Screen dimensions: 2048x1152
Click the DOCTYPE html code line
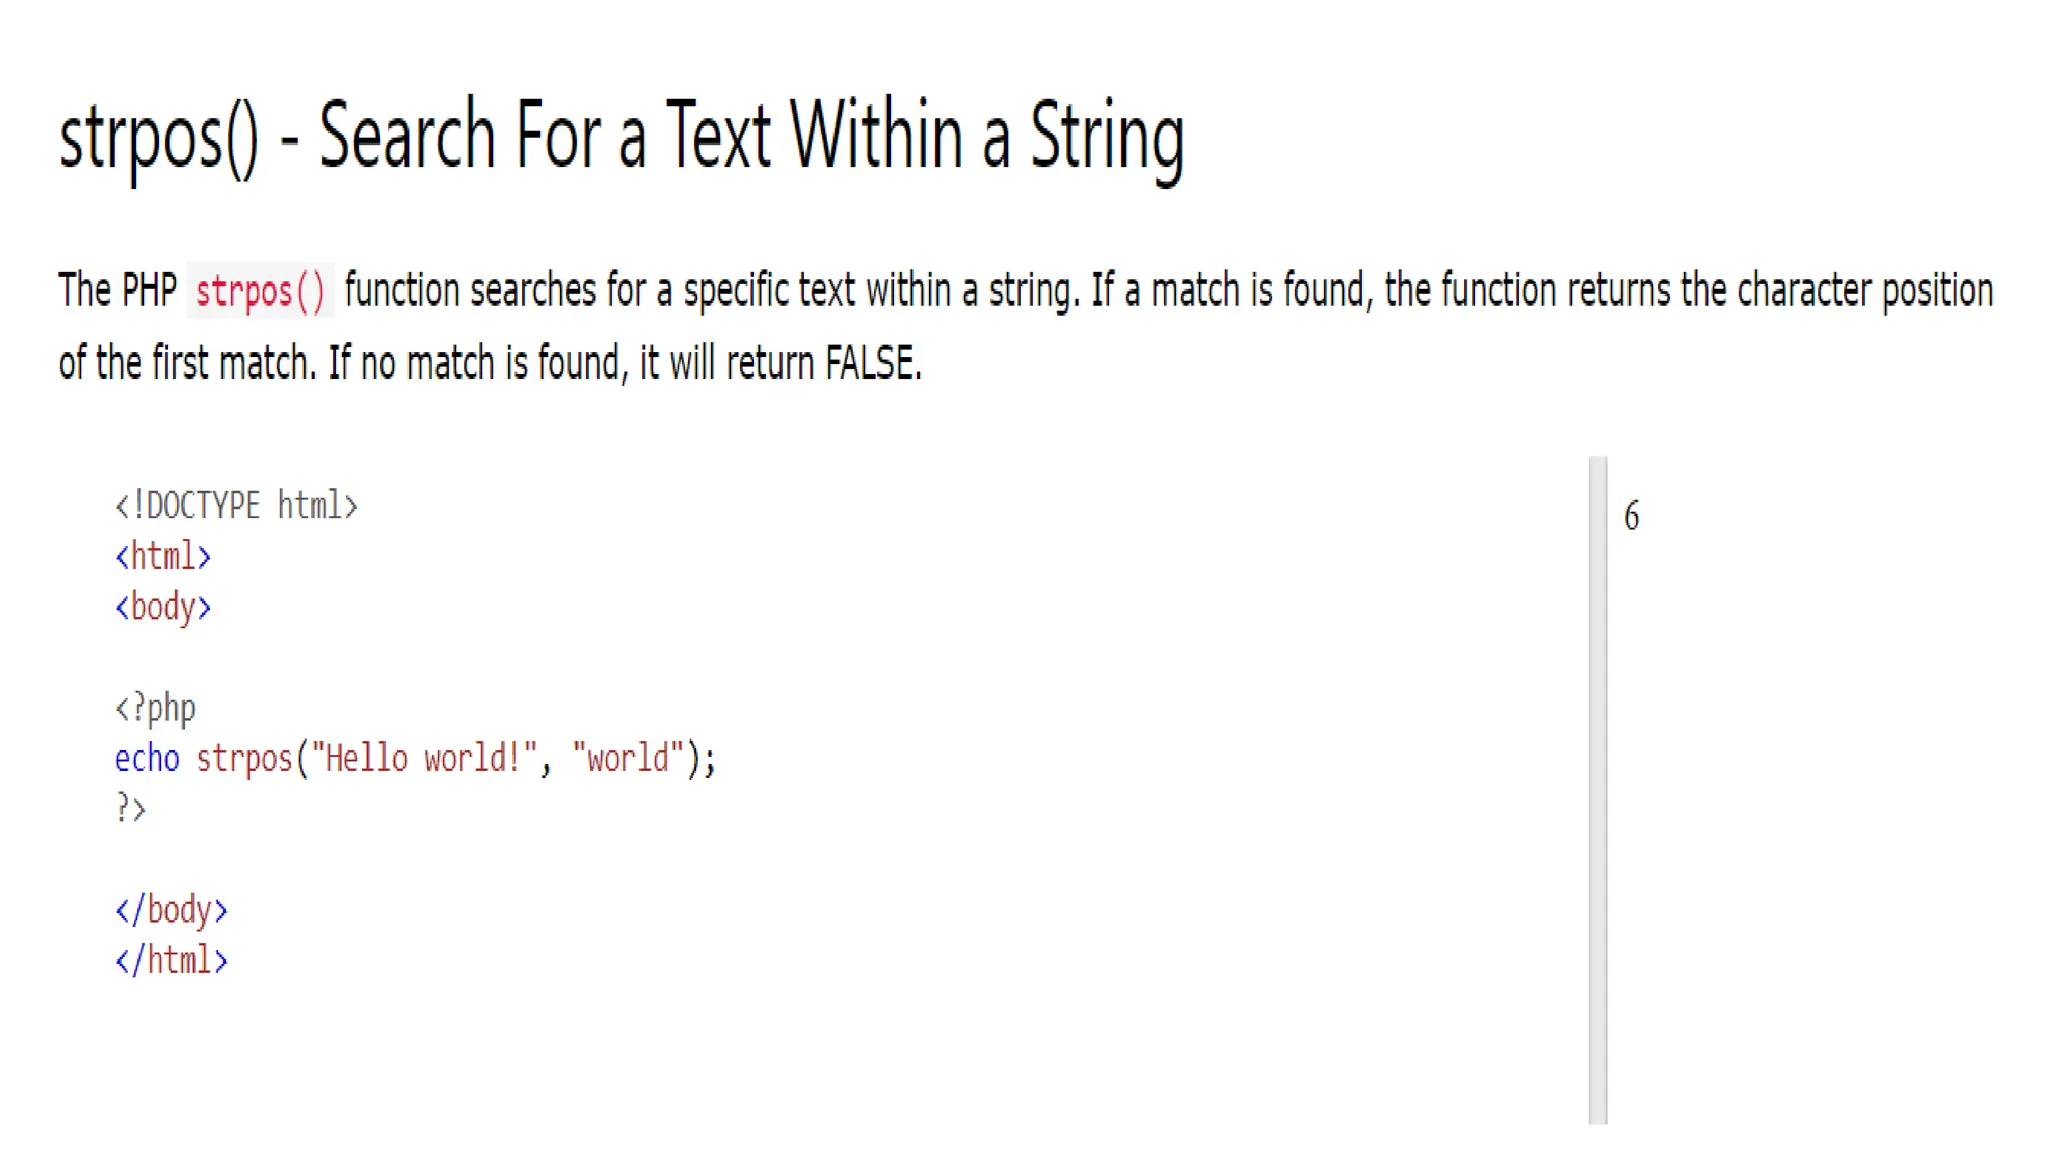236,505
